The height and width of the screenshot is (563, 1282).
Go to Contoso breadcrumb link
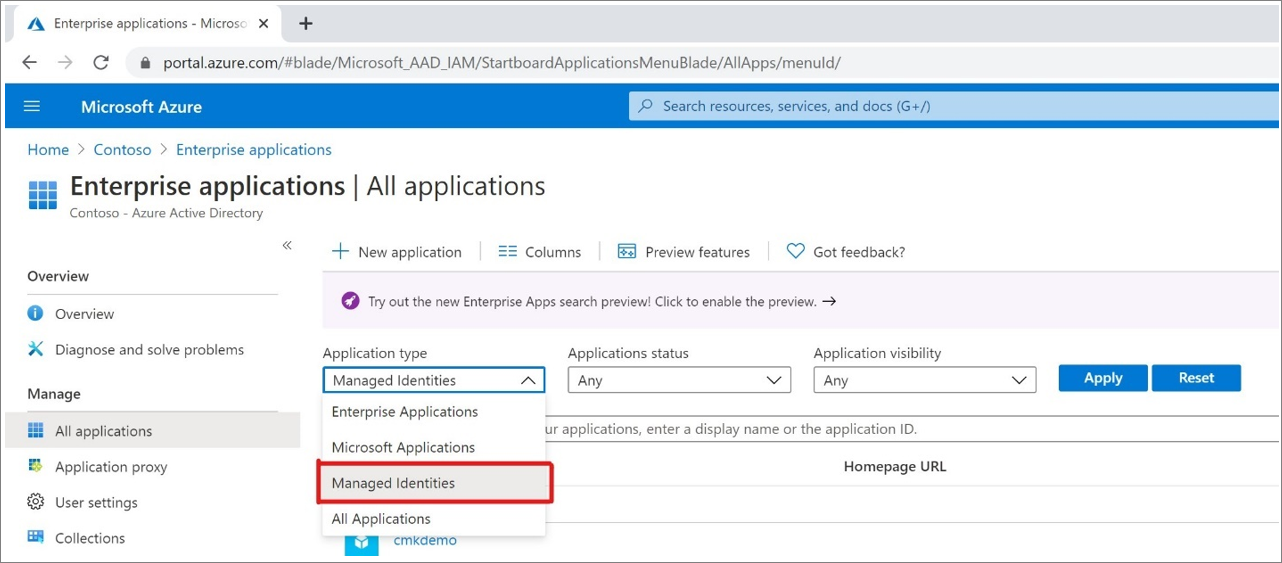[x=122, y=150]
